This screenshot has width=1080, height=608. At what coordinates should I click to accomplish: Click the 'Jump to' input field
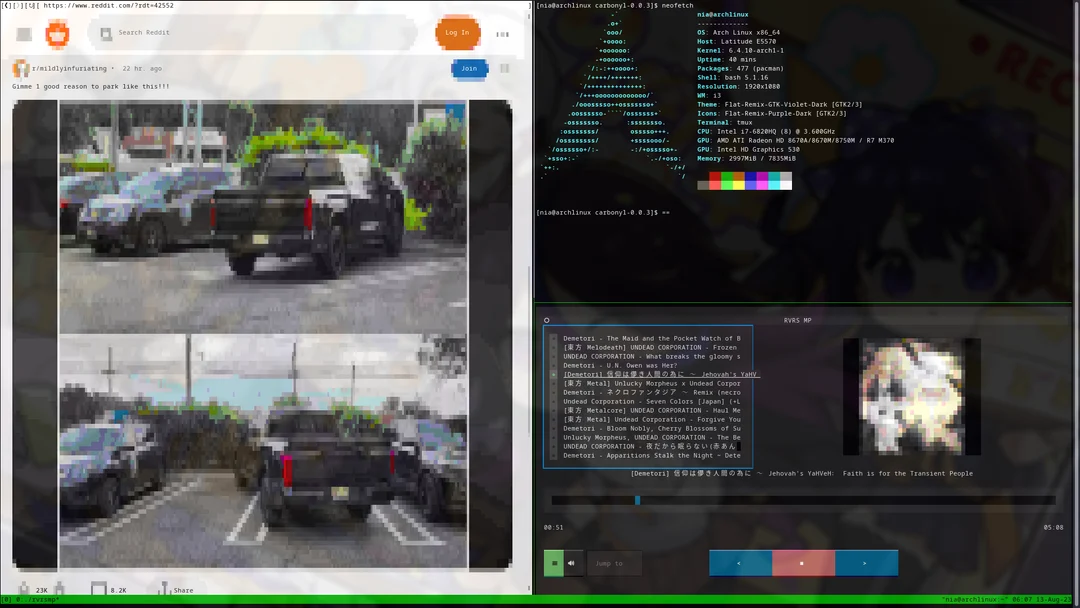coord(614,563)
